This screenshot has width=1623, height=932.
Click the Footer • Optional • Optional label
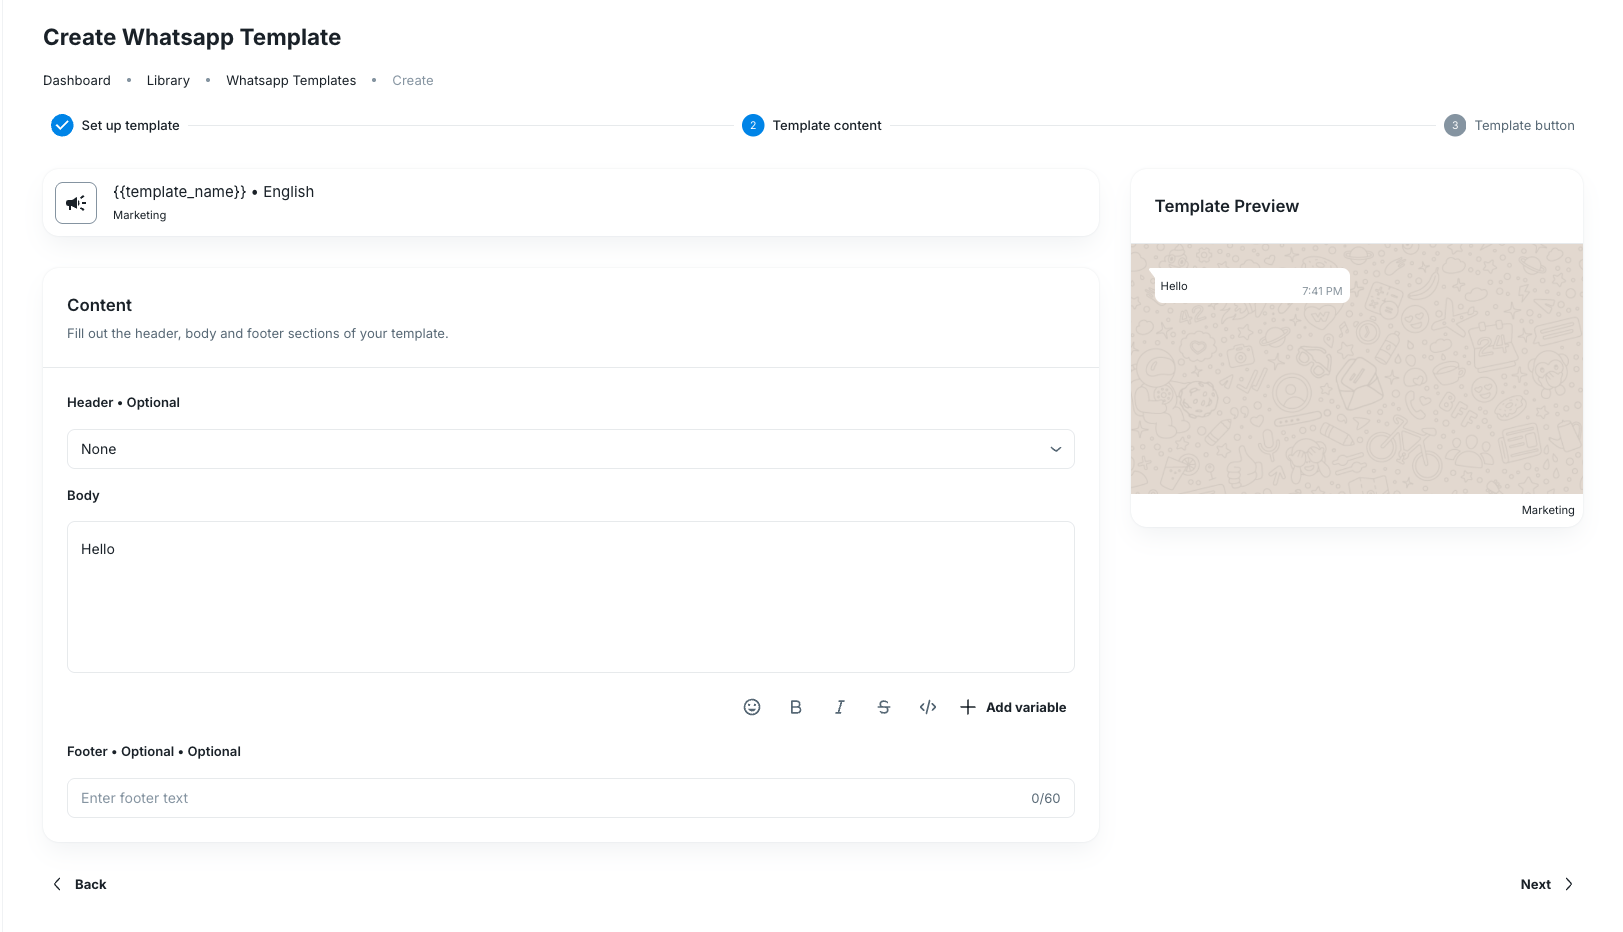click(x=154, y=751)
